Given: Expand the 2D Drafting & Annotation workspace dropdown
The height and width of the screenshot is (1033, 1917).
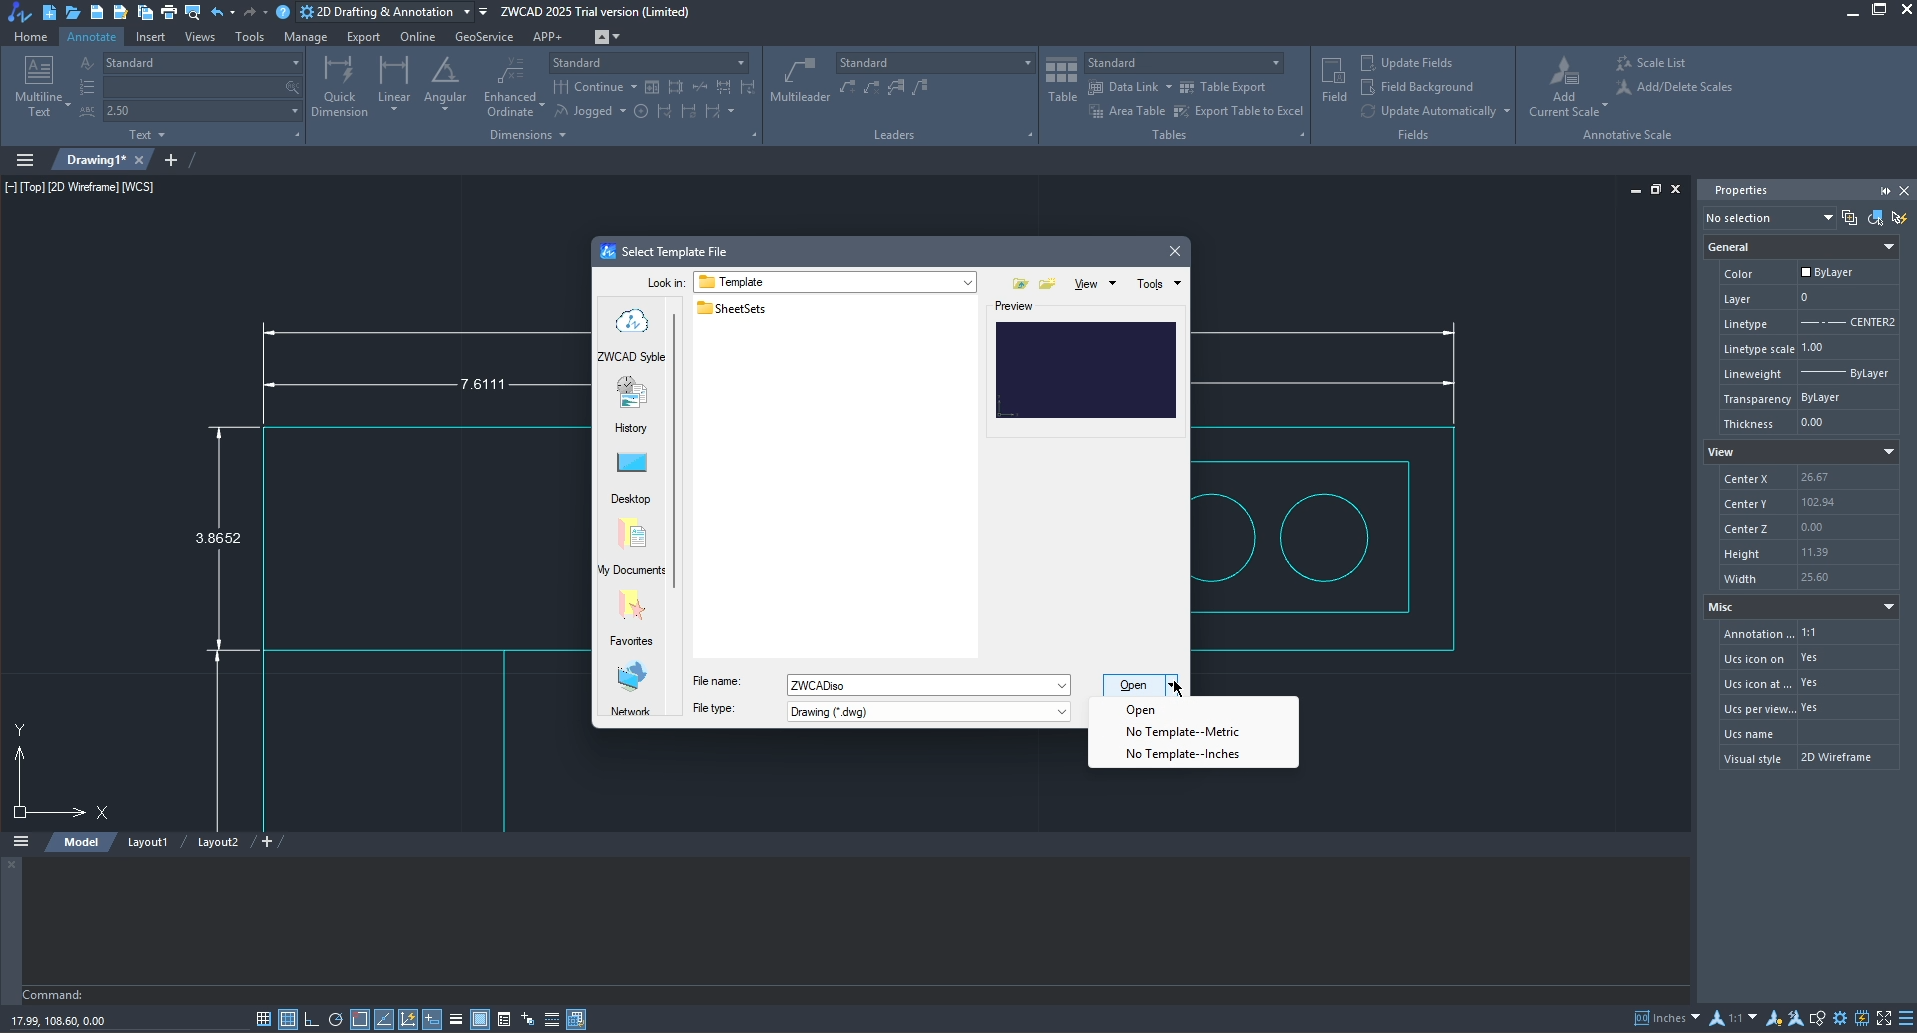Looking at the screenshot, I should 466,12.
